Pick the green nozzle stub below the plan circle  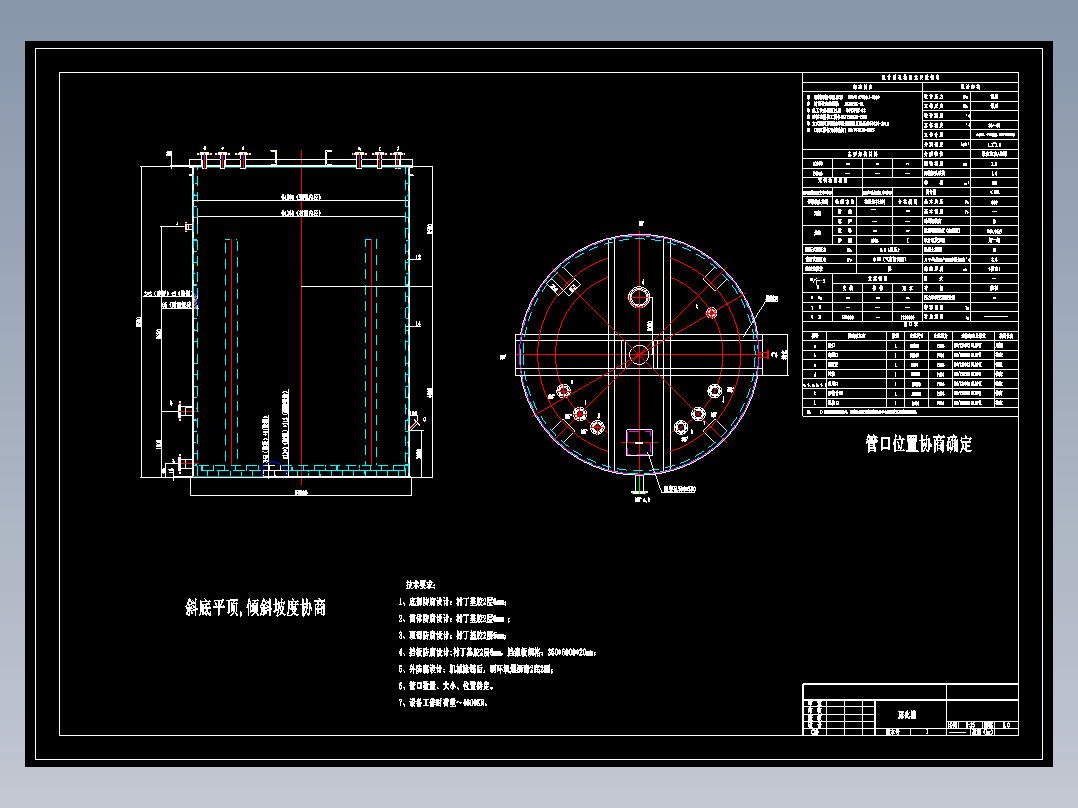639,483
